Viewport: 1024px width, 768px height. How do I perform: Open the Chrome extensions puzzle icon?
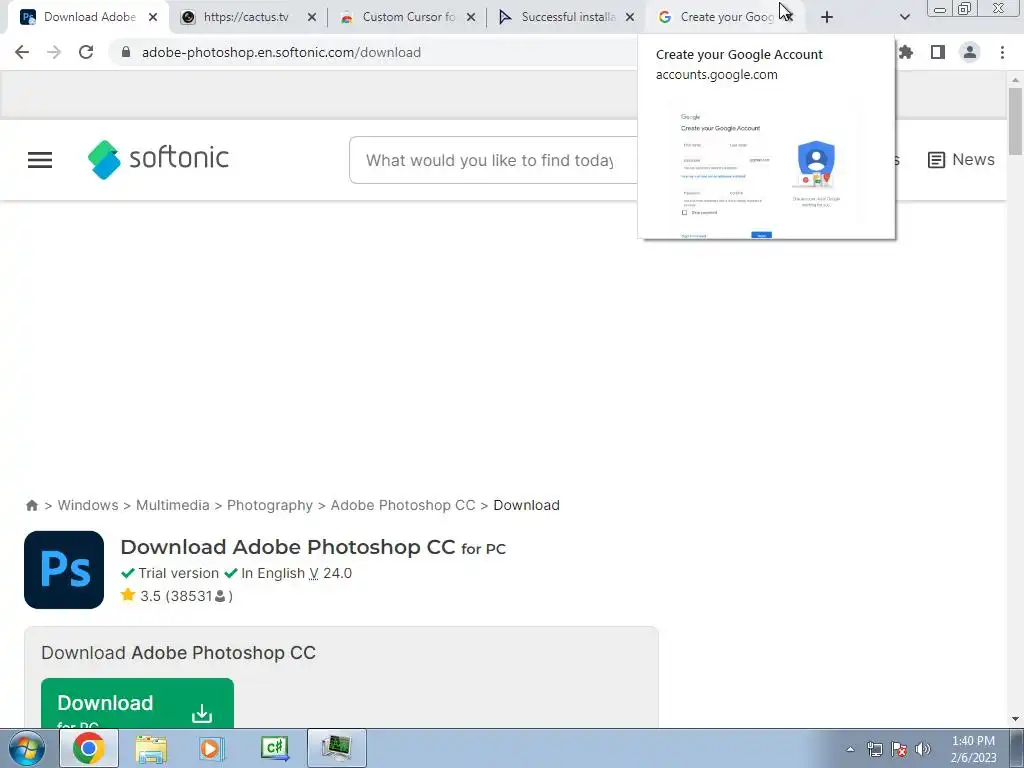906,52
